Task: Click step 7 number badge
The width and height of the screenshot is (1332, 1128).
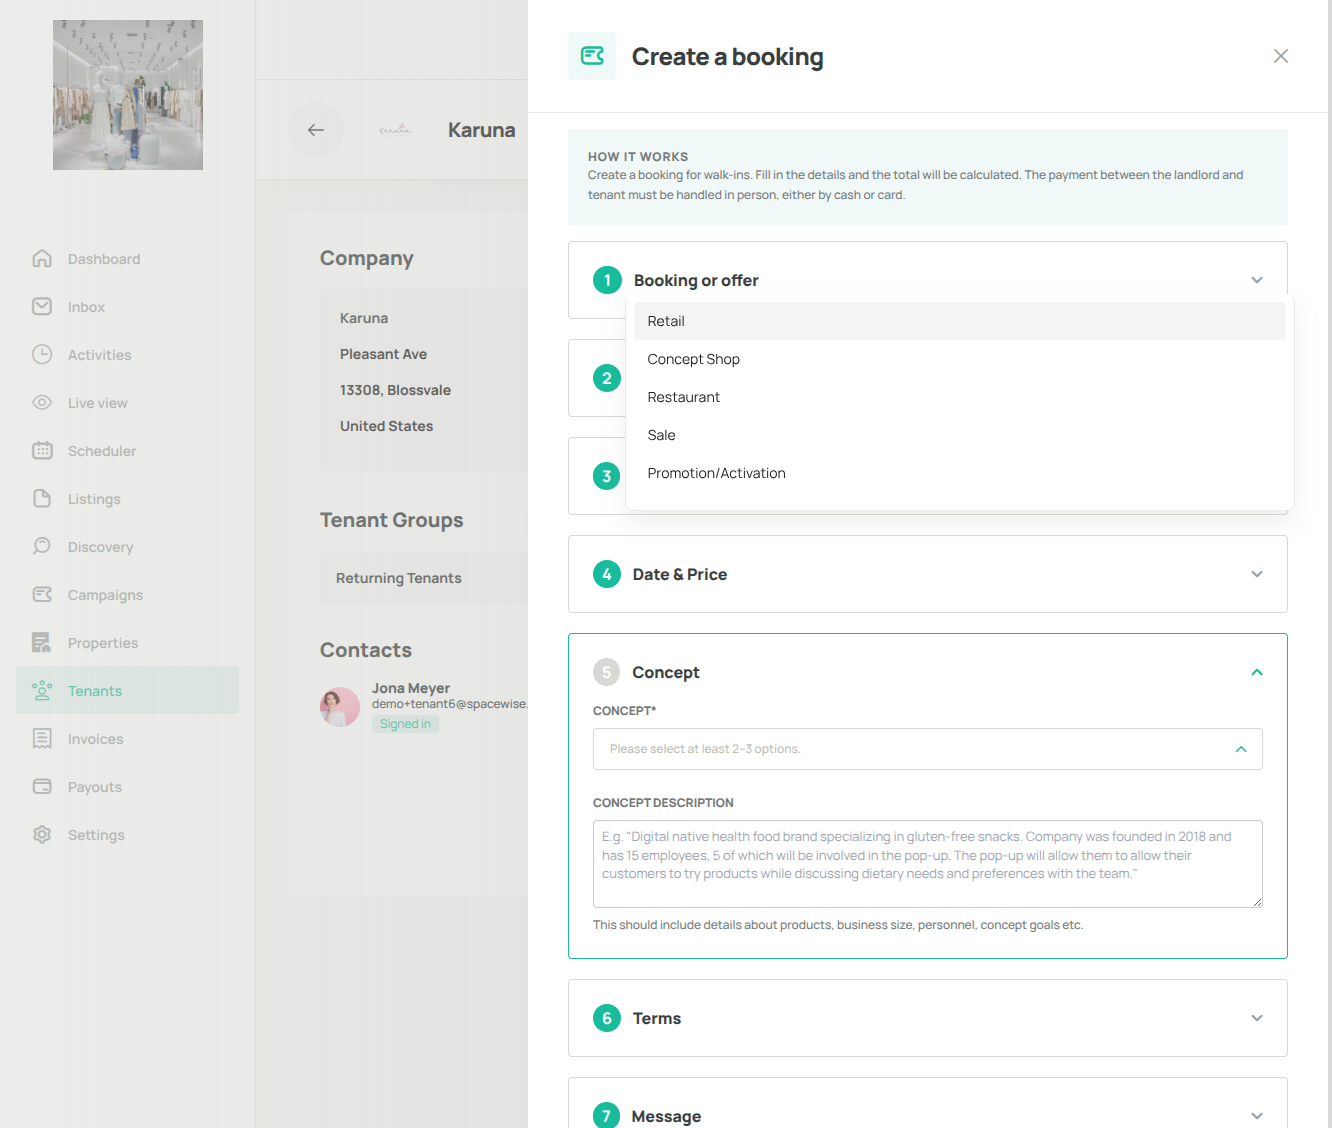Action: coord(607,1116)
